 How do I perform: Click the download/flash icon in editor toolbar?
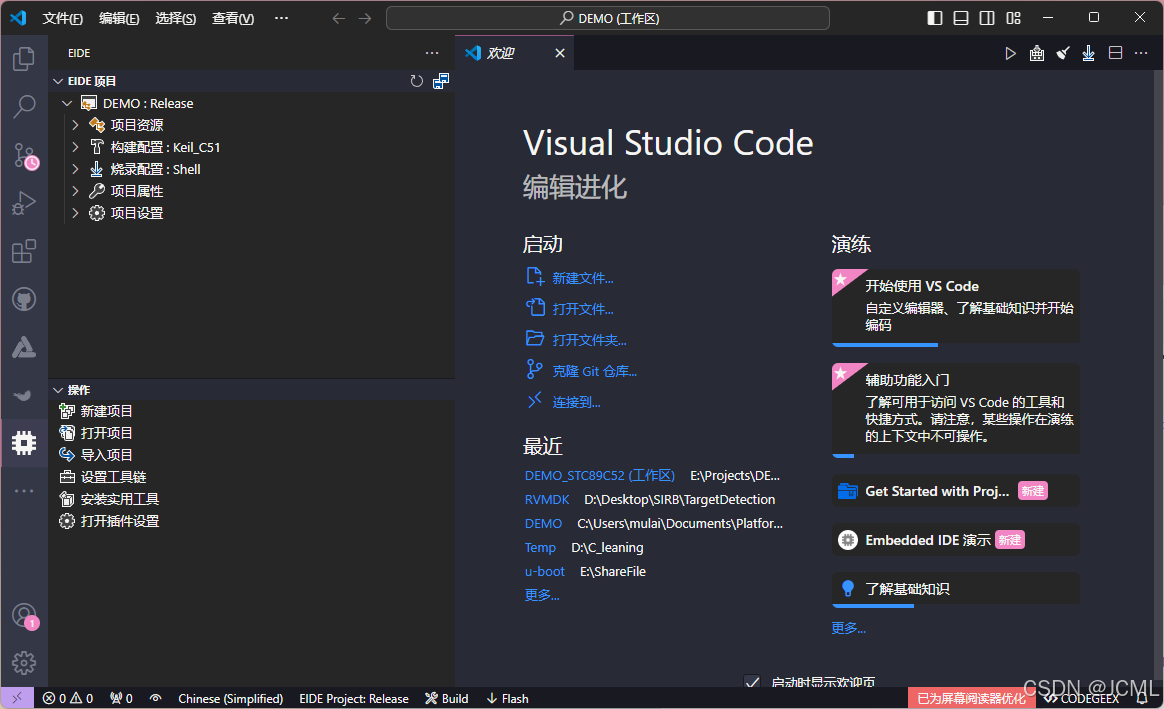[x=1088, y=53]
